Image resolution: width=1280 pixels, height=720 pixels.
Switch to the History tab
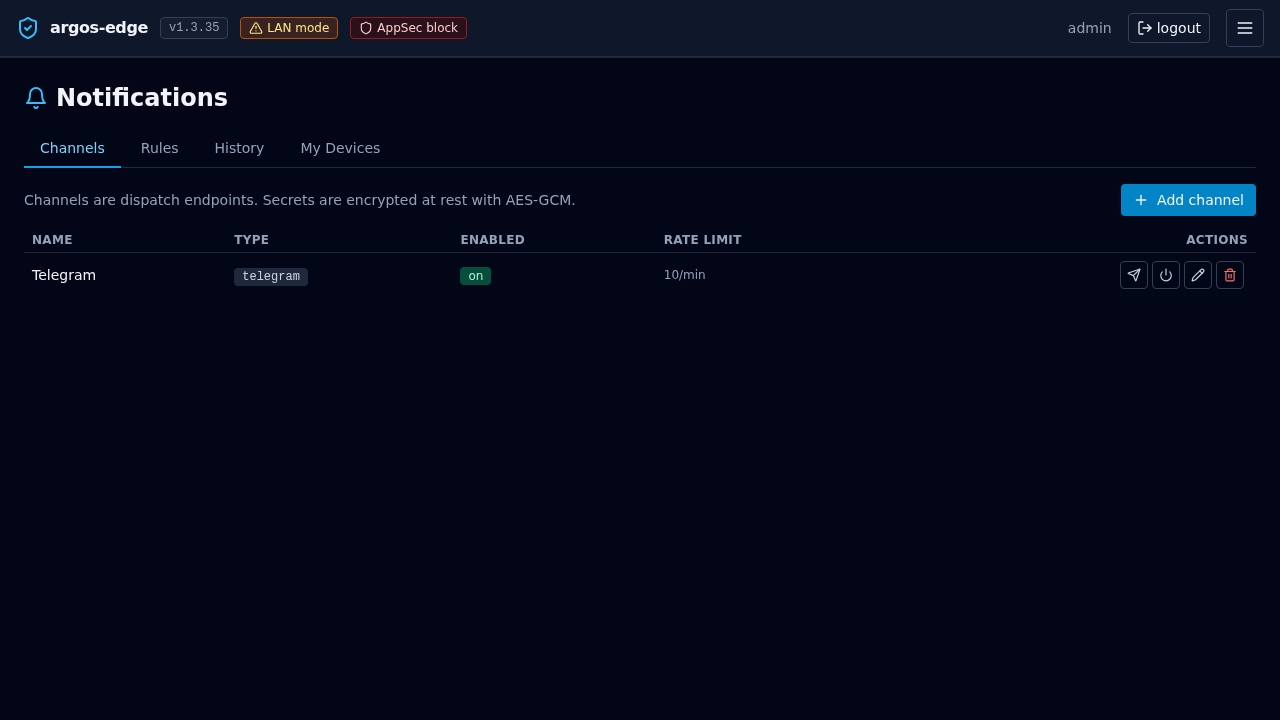coord(240,148)
